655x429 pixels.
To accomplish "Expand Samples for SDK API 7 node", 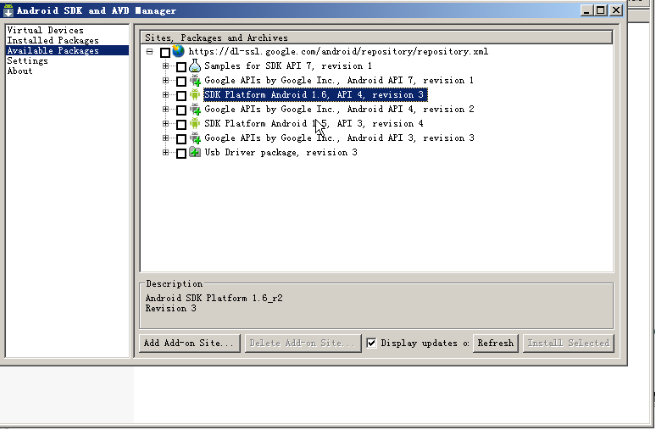I will 166,66.
